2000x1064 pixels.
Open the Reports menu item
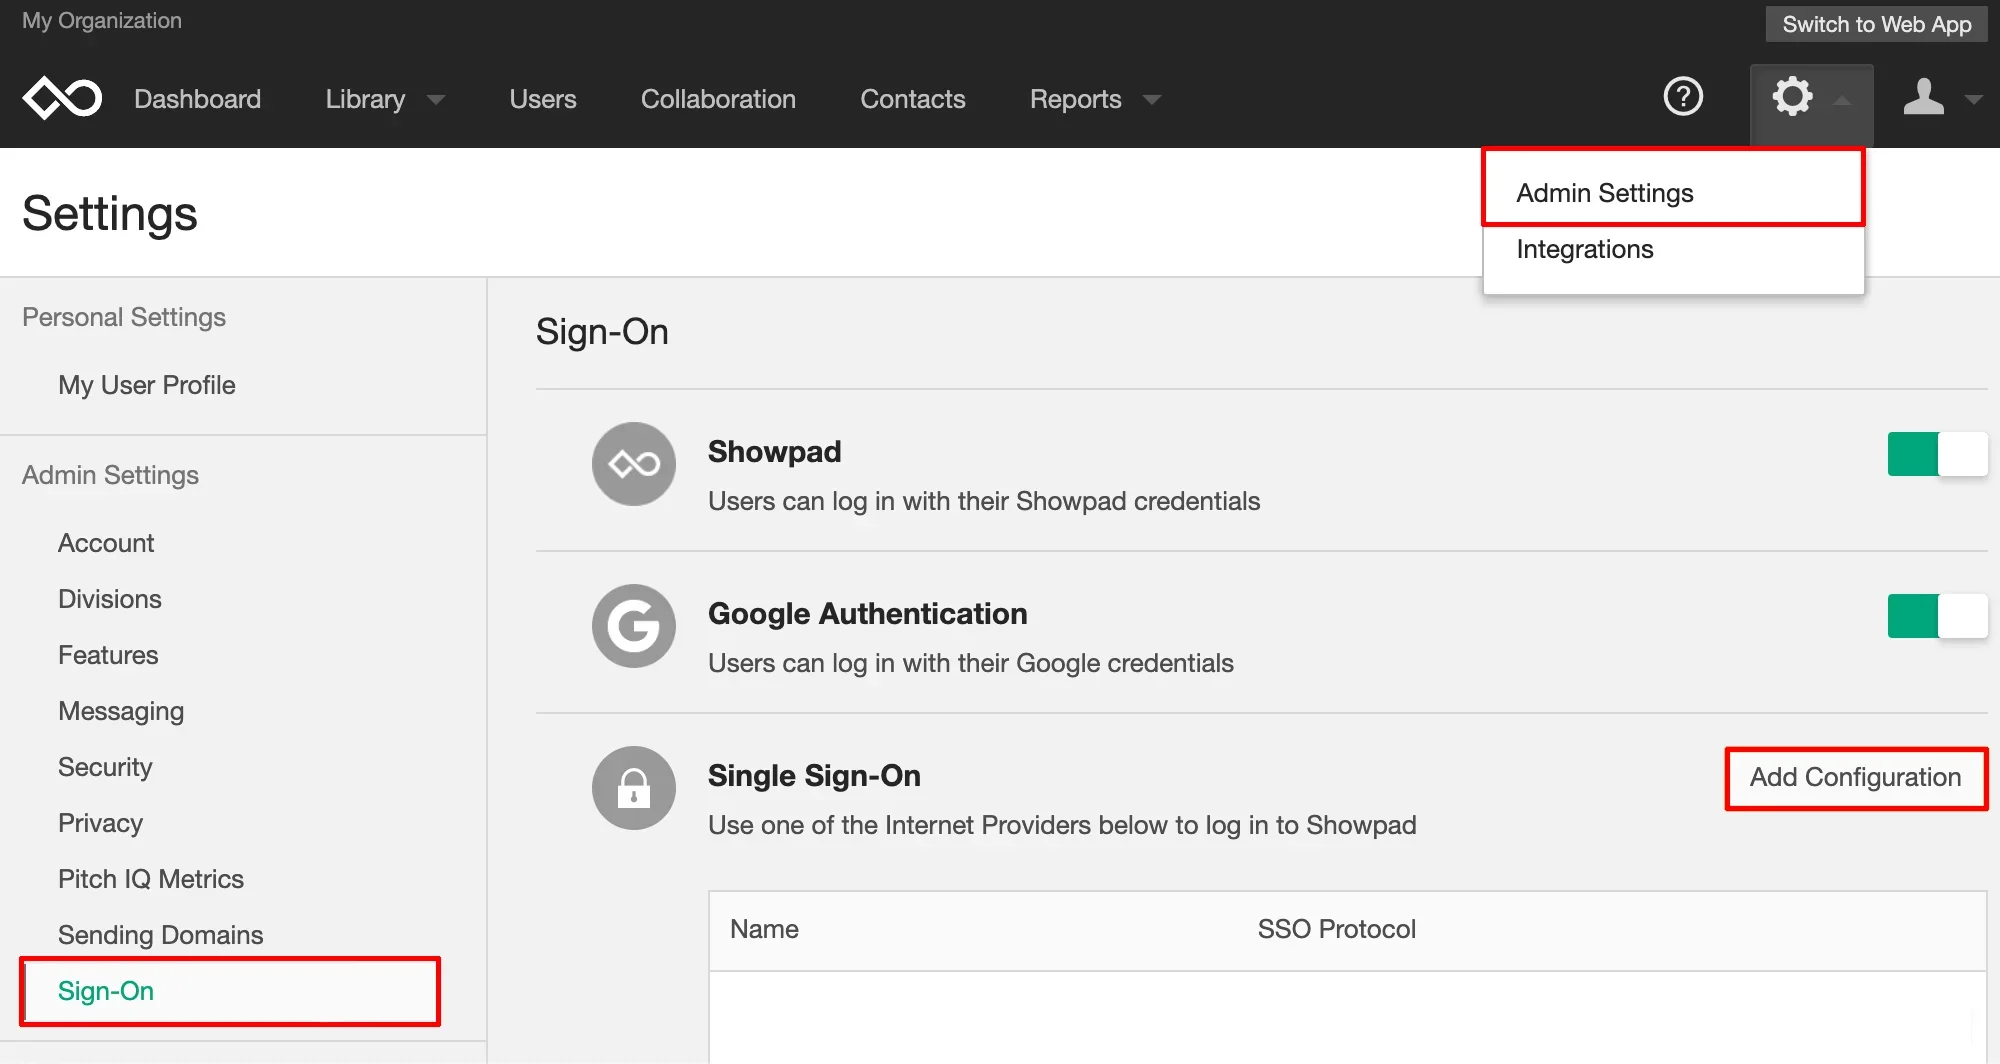pos(1075,99)
